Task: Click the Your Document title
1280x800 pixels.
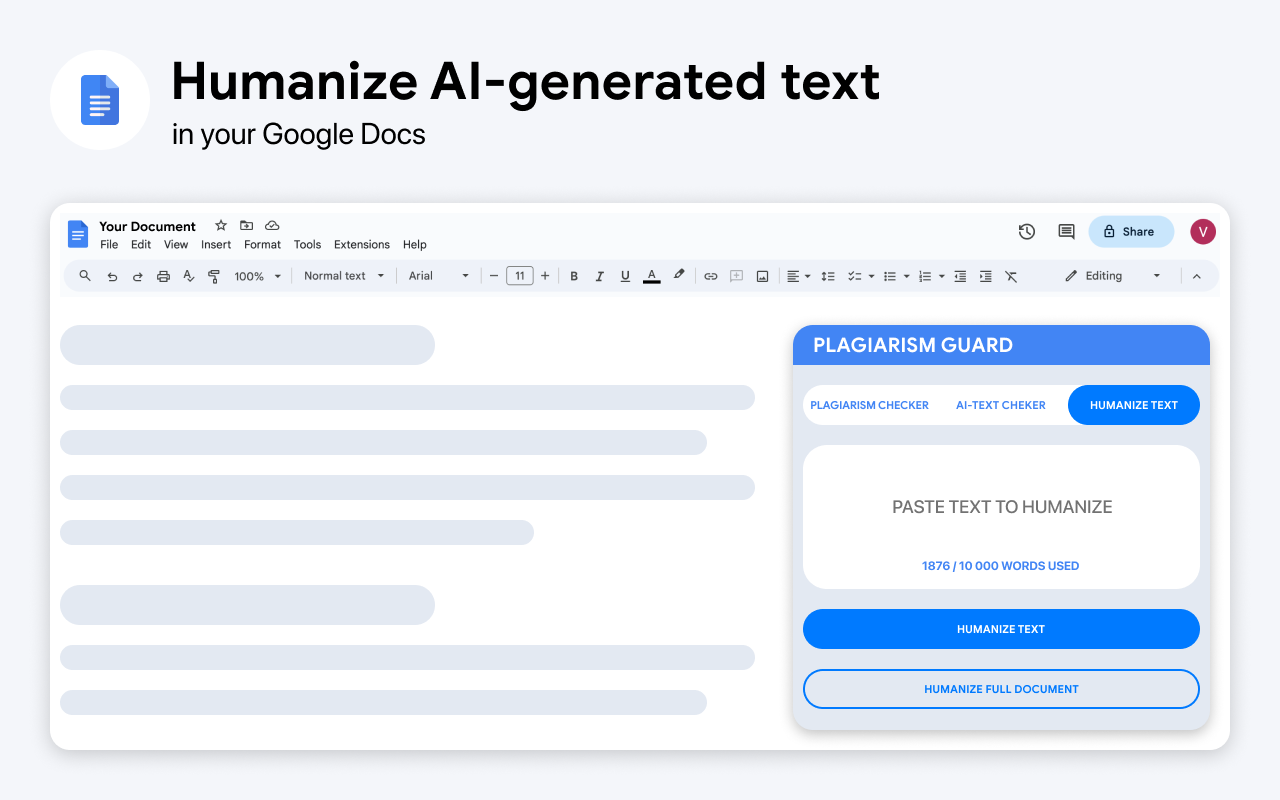Action: 148,226
